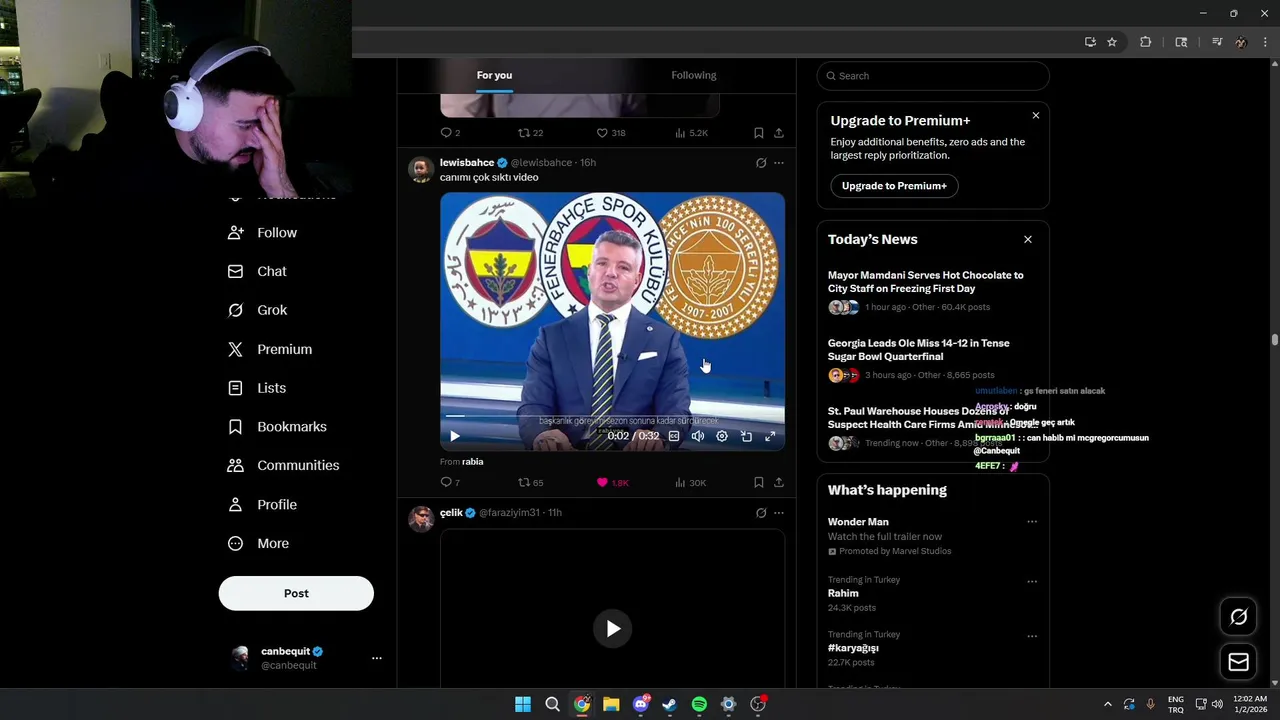The height and width of the screenshot is (720, 1280).
Task: Open more options on lewisbahce post
Action: click(x=779, y=163)
